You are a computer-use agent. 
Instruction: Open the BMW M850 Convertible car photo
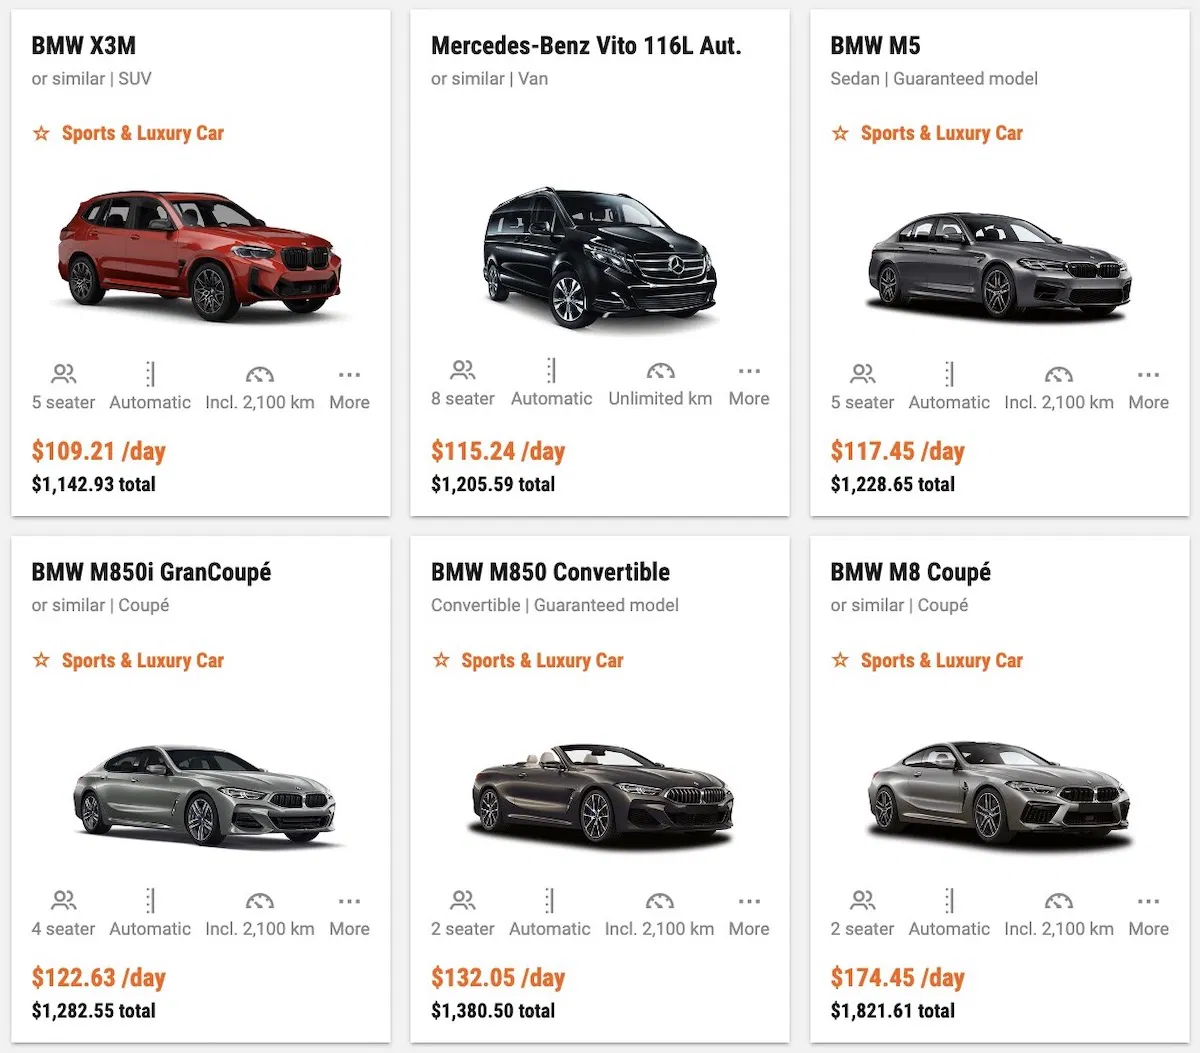(x=600, y=792)
